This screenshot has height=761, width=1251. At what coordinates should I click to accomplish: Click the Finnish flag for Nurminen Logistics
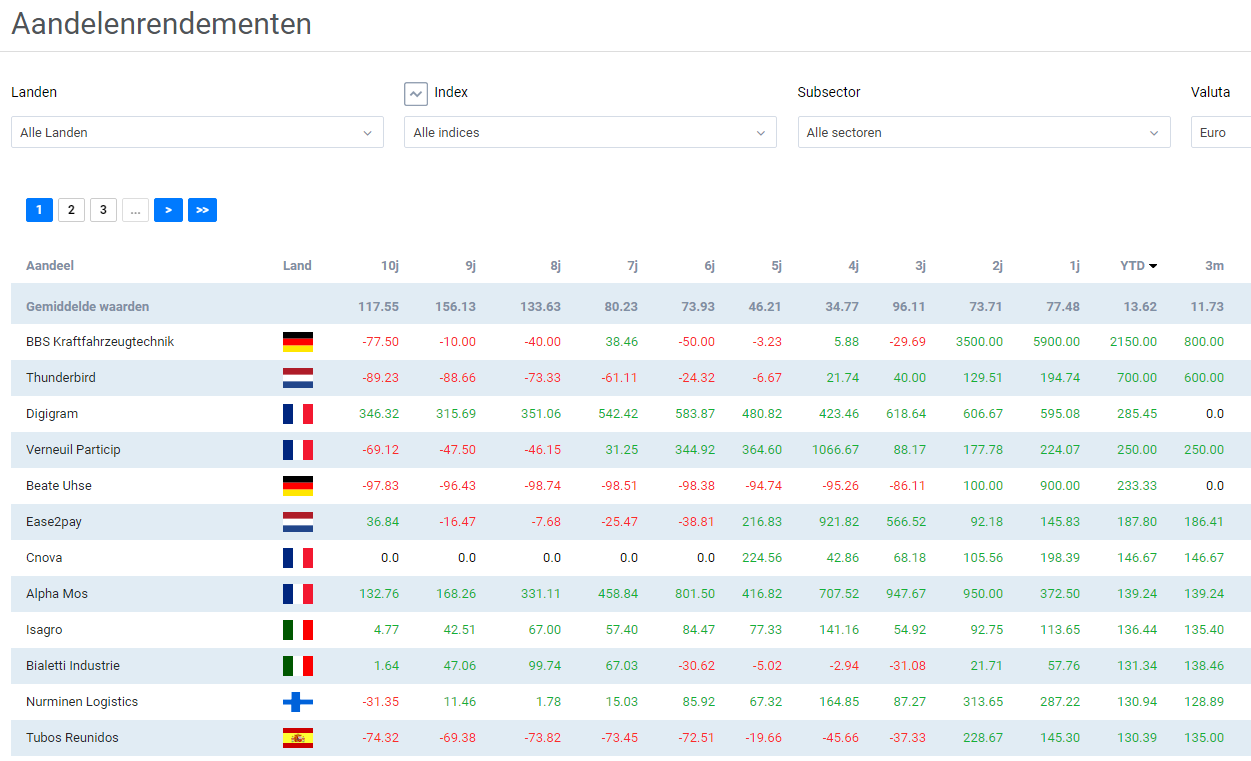[x=298, y=702]
